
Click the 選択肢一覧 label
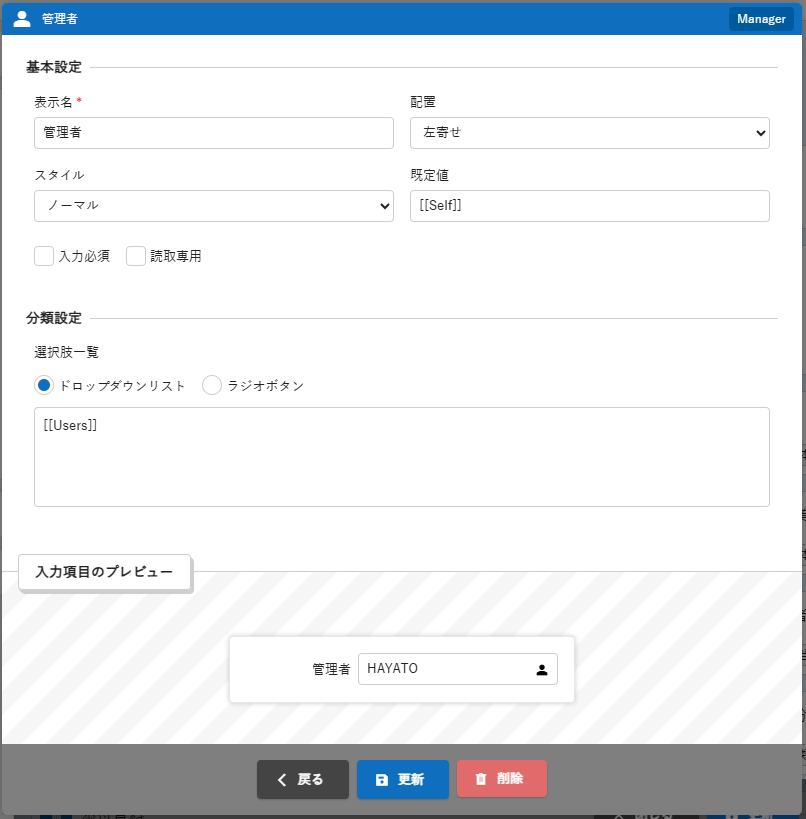66,352
